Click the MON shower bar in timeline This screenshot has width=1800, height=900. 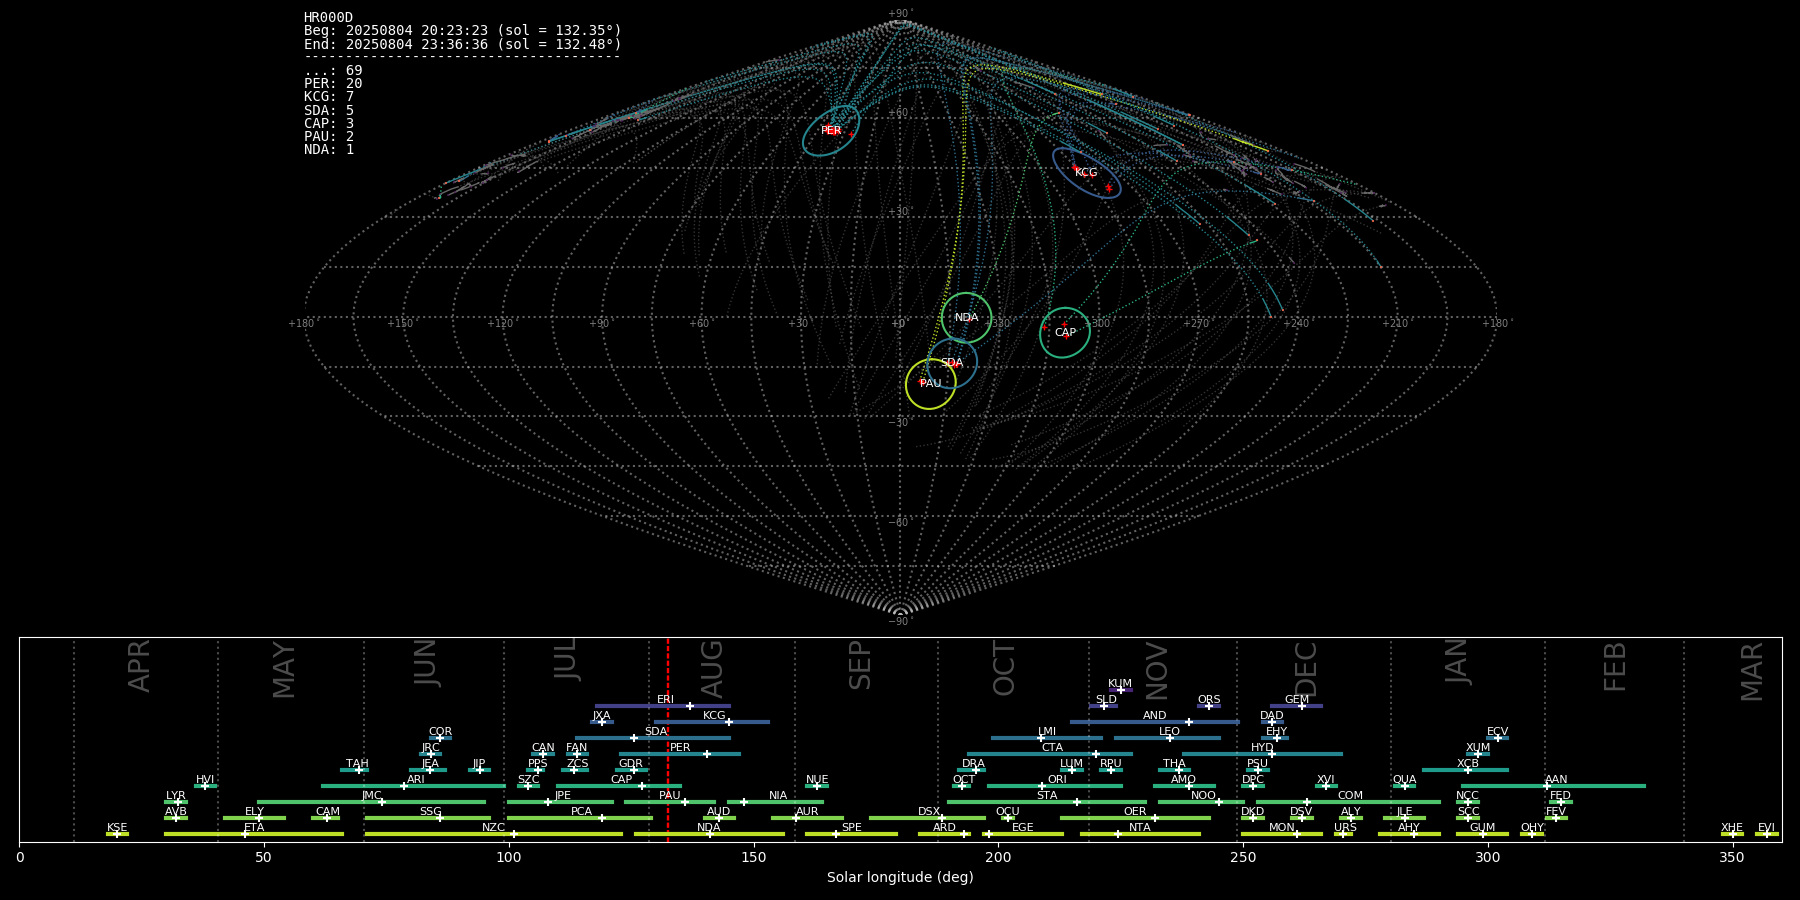click(1282, 834)
